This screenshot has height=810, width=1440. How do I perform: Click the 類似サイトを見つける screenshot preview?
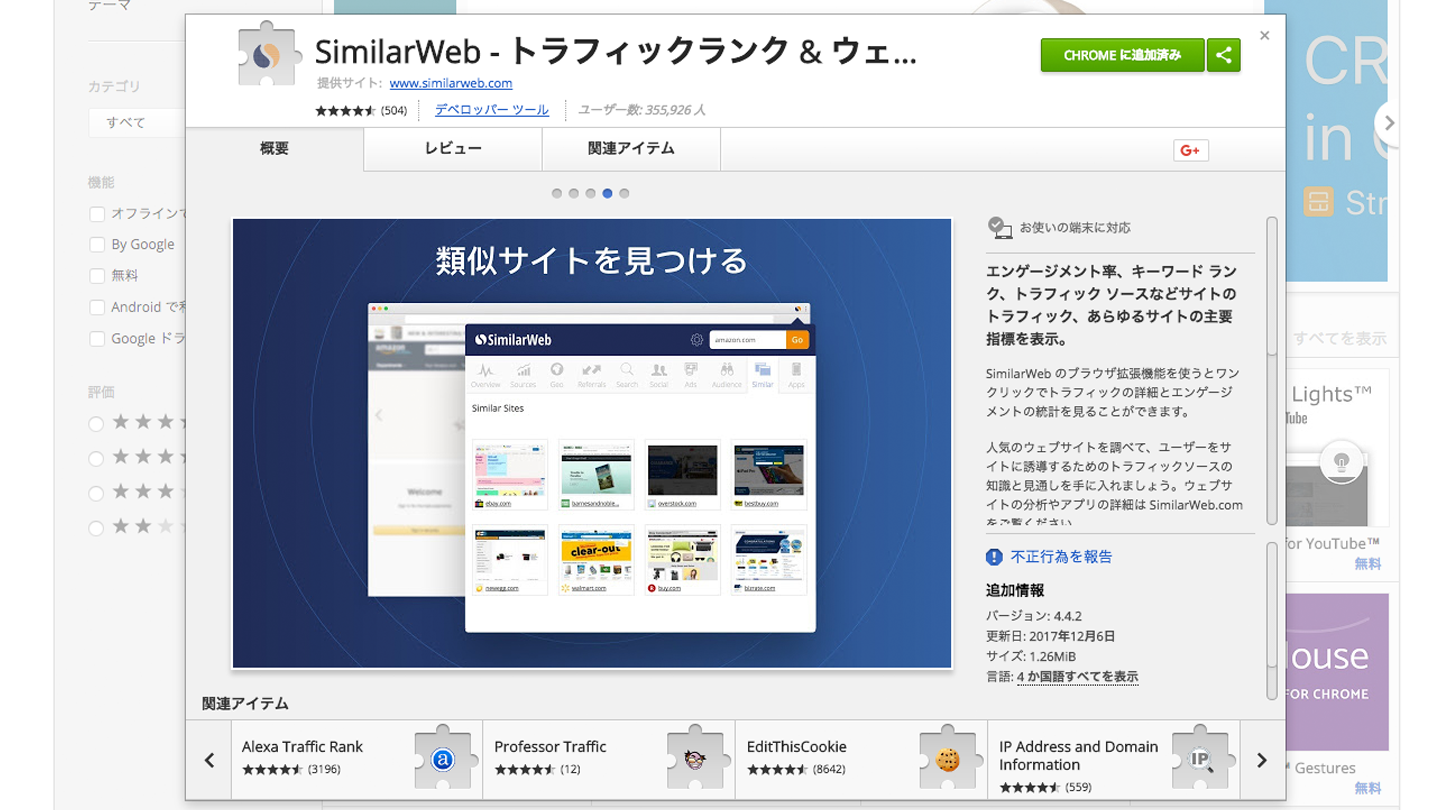[x=592, y=443]
